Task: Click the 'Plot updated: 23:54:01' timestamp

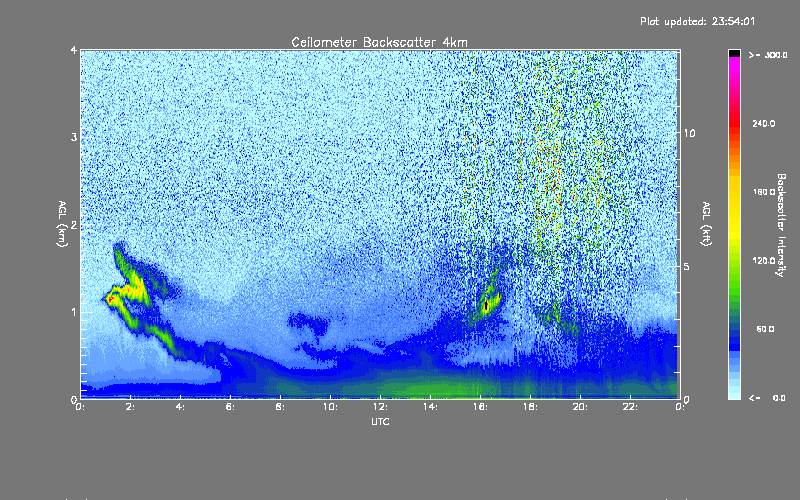Action: pyautogui.click(x=697, y=21)
